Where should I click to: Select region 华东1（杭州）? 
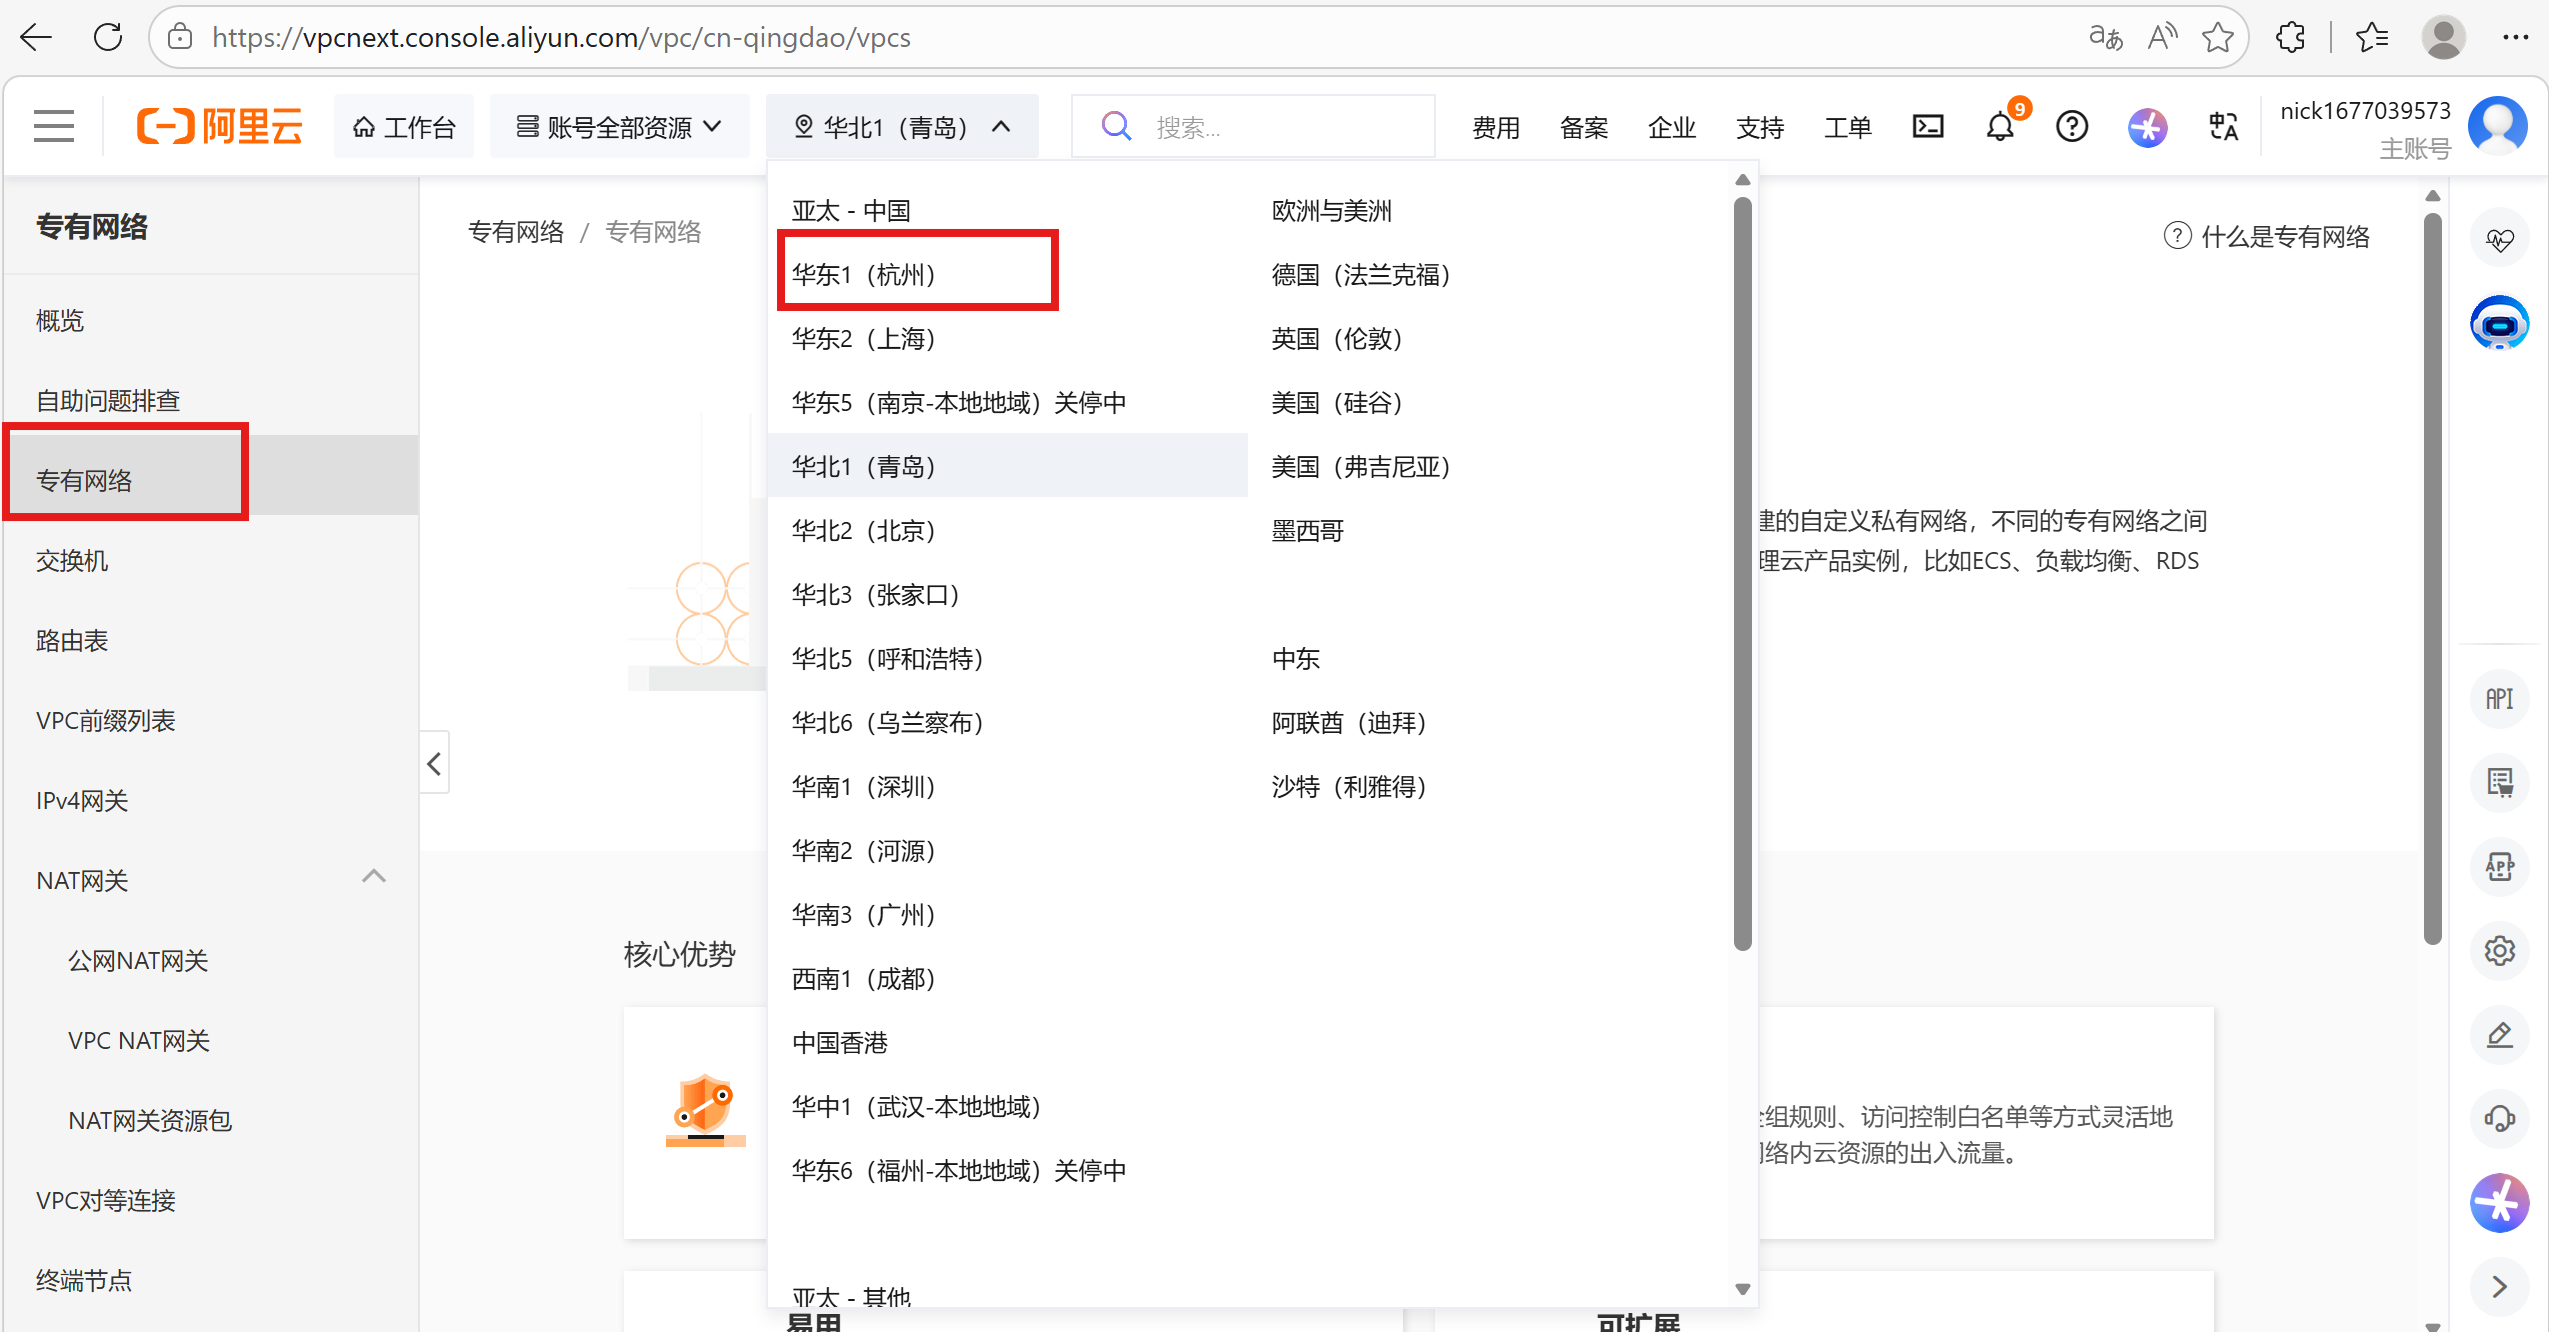(x=864, y=275)
